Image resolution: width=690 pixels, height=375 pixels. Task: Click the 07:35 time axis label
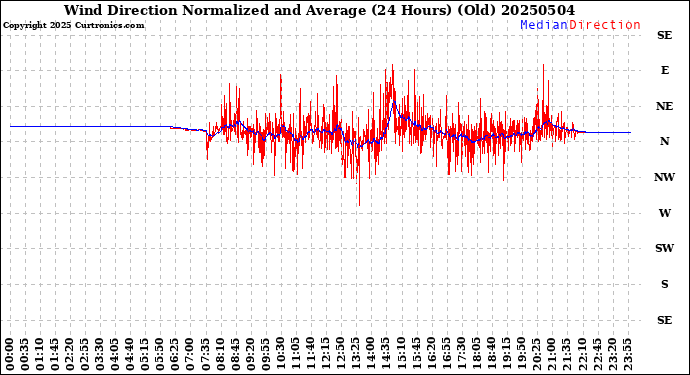point(205,354)
